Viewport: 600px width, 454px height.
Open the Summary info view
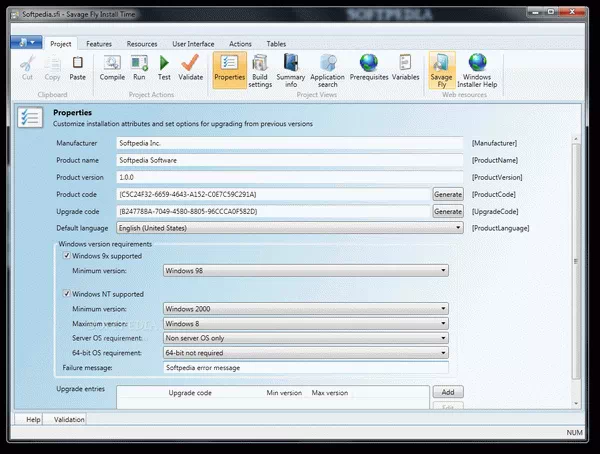pyautogui.click(x=291, y=70)
